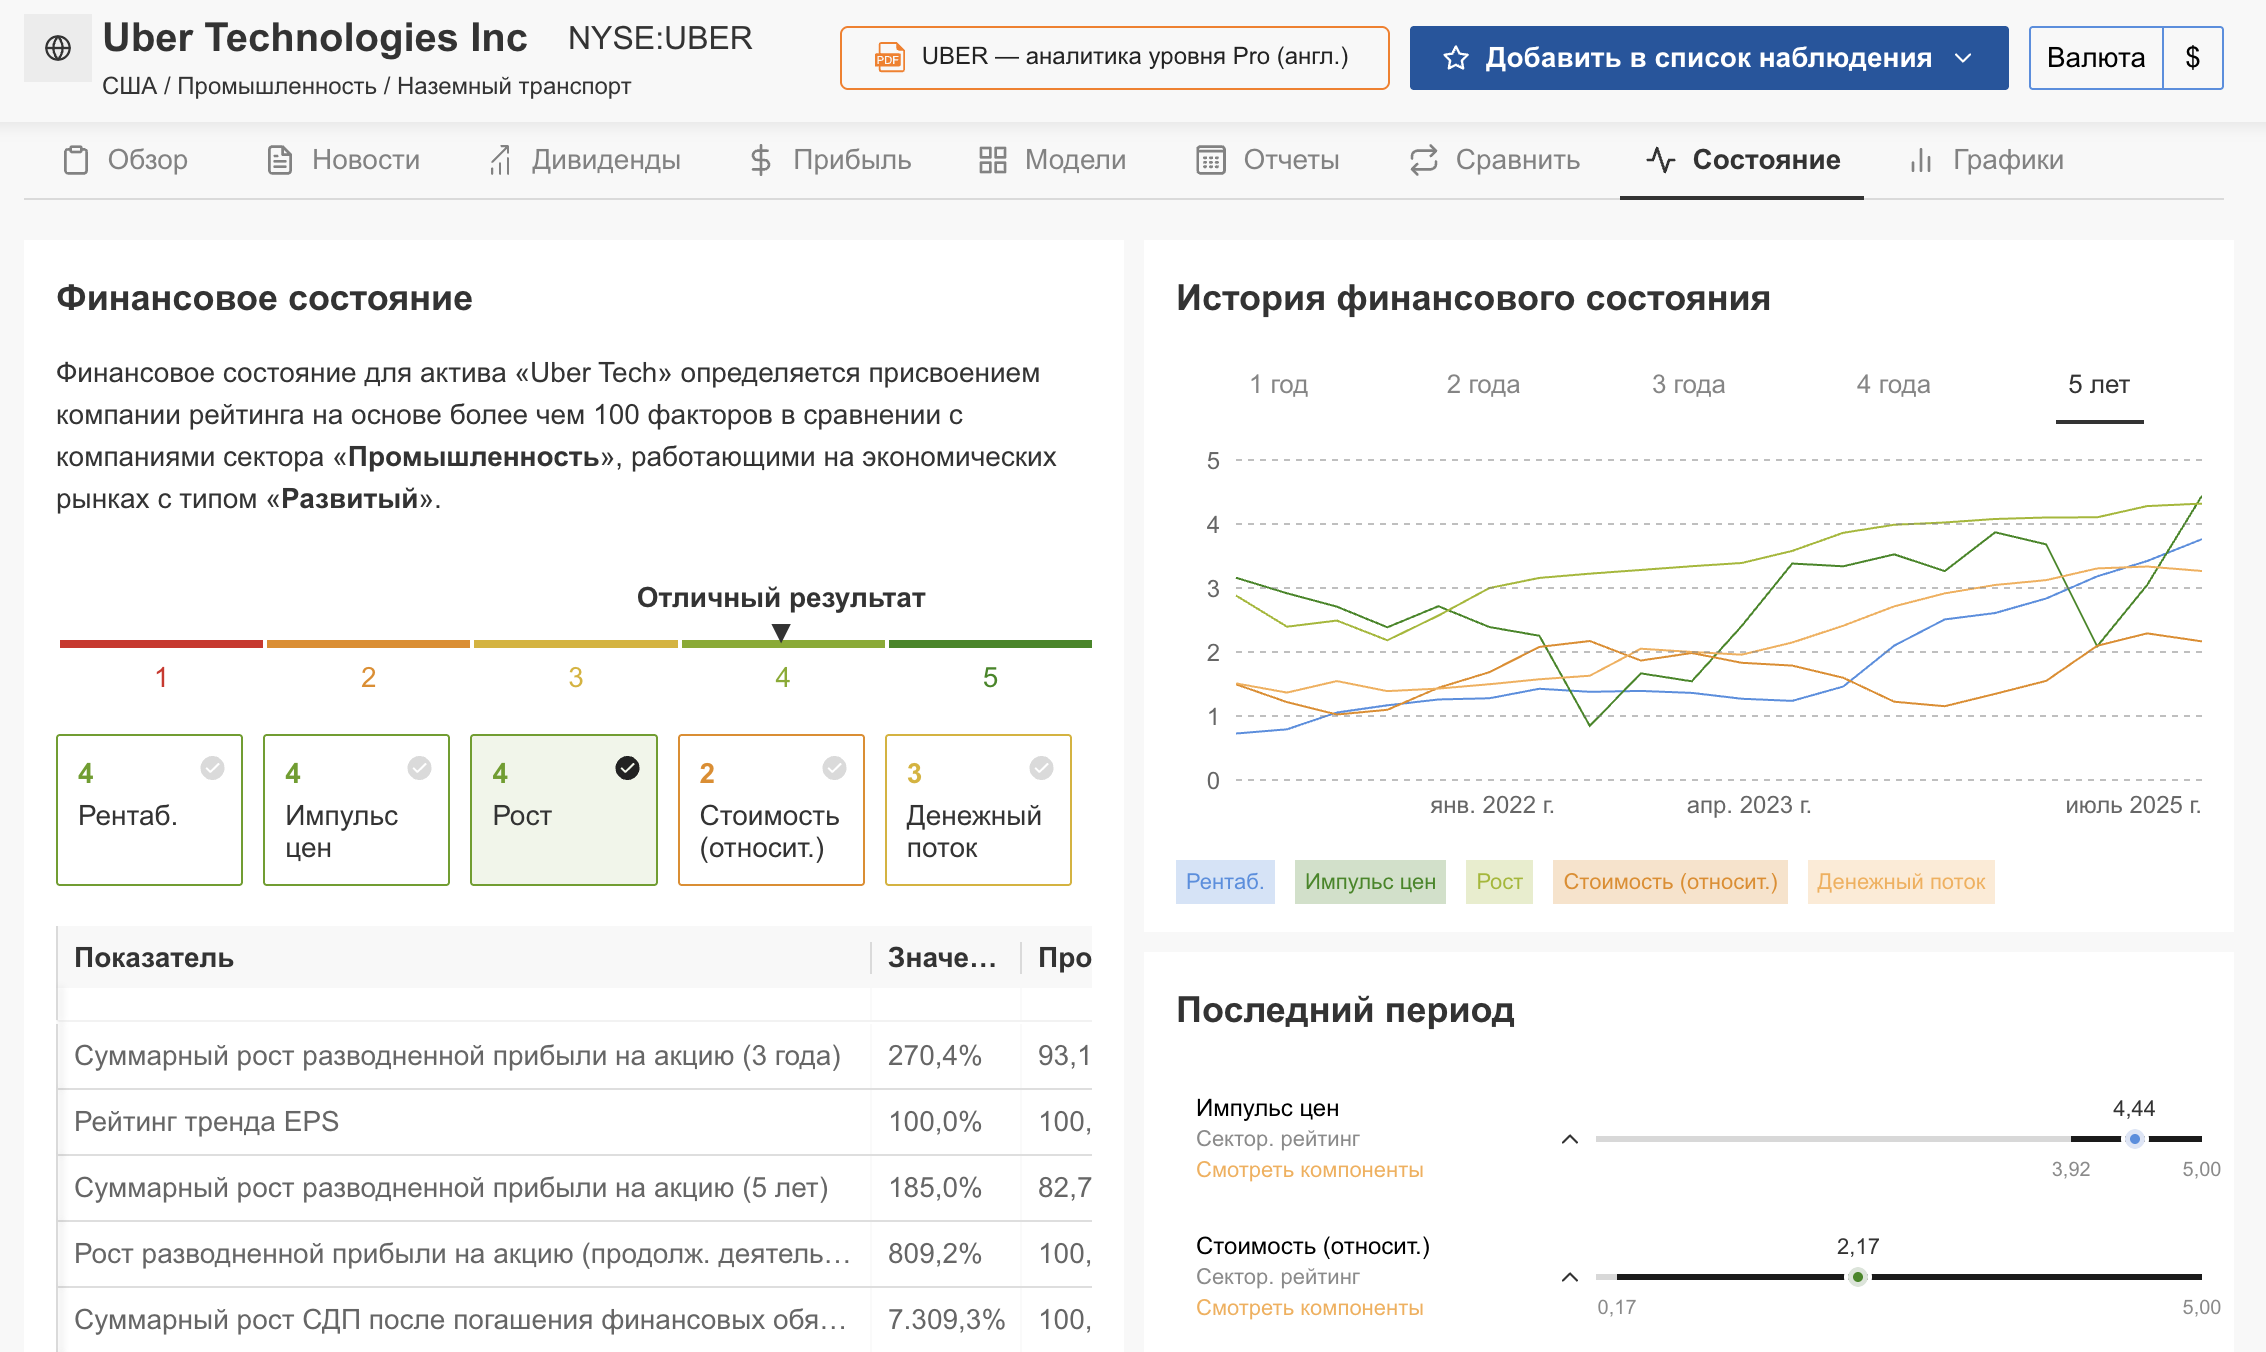Select the Рентаб. card check circle
2266x1352 pixels.
212,767
